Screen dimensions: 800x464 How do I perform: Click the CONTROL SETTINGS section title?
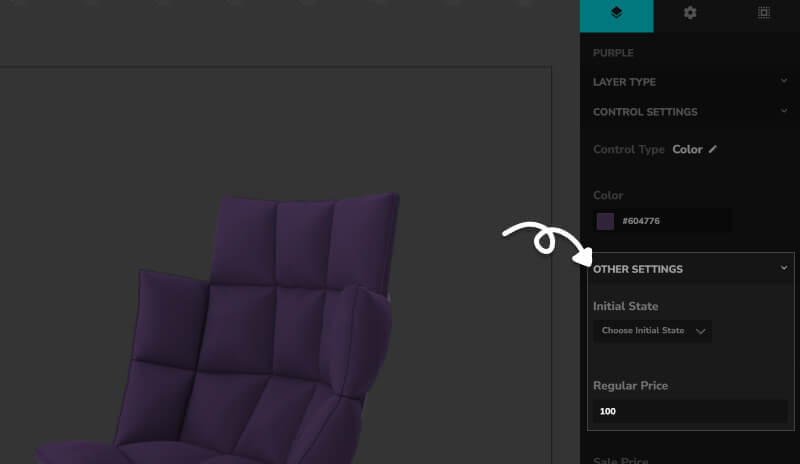pos(645,112)
